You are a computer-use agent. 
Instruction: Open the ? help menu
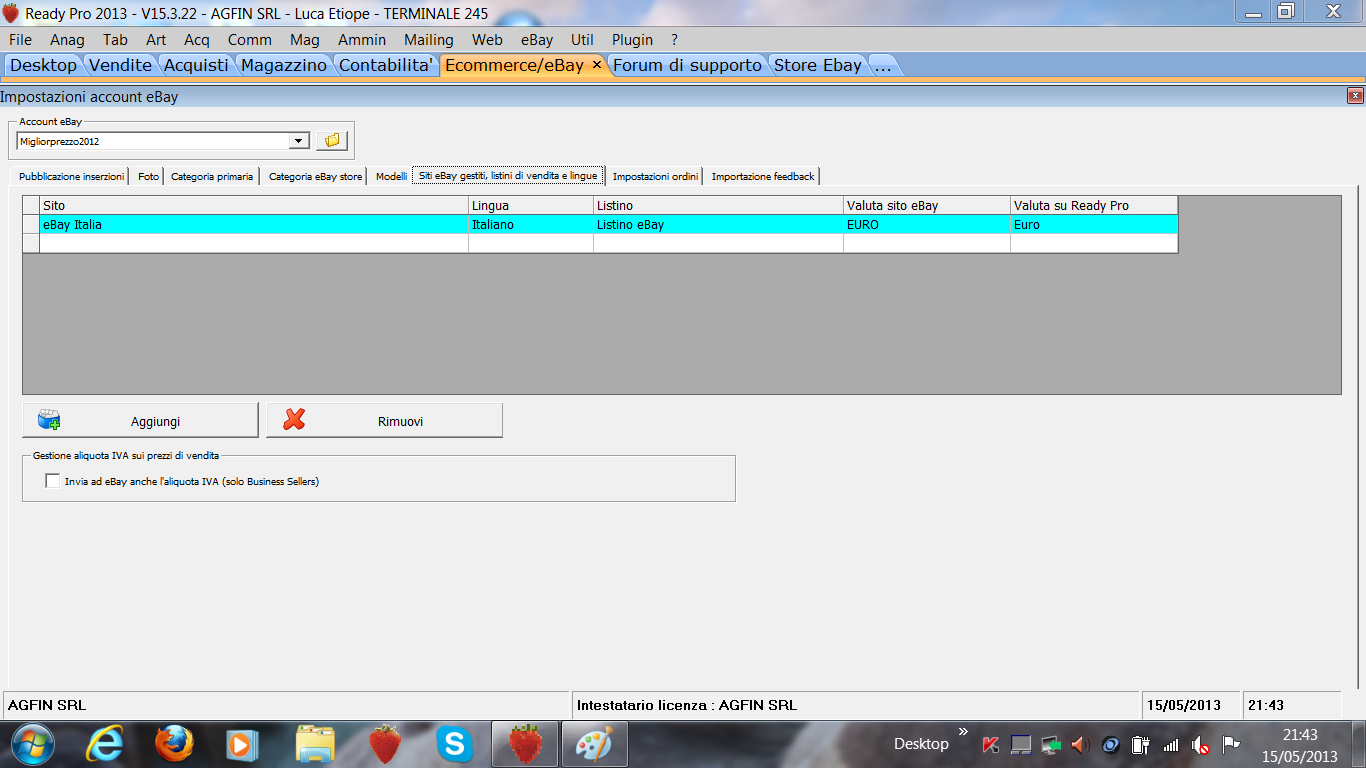[674, 40]
